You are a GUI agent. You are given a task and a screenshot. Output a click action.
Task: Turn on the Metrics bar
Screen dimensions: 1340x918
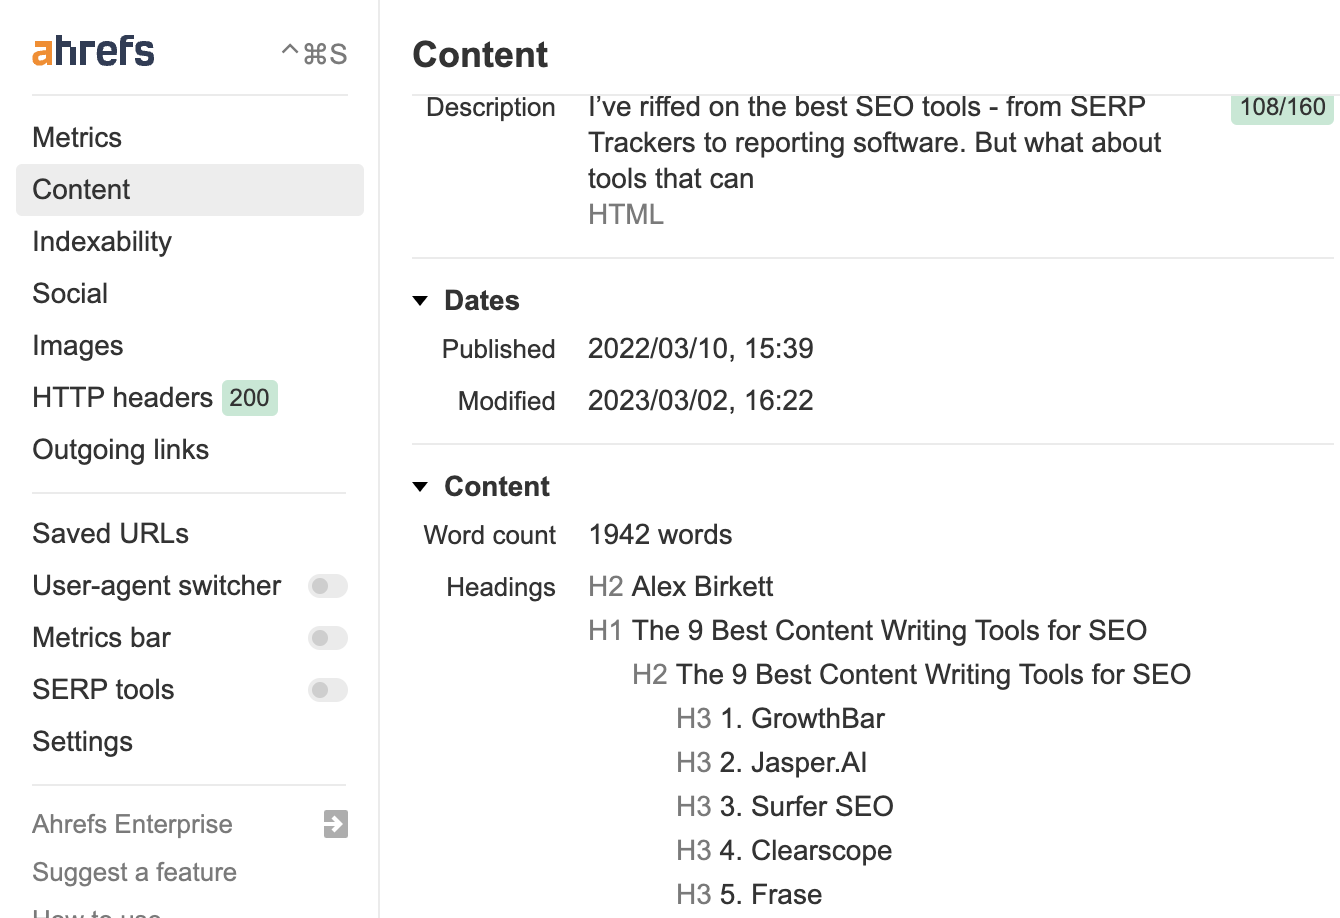pos(328,638)
